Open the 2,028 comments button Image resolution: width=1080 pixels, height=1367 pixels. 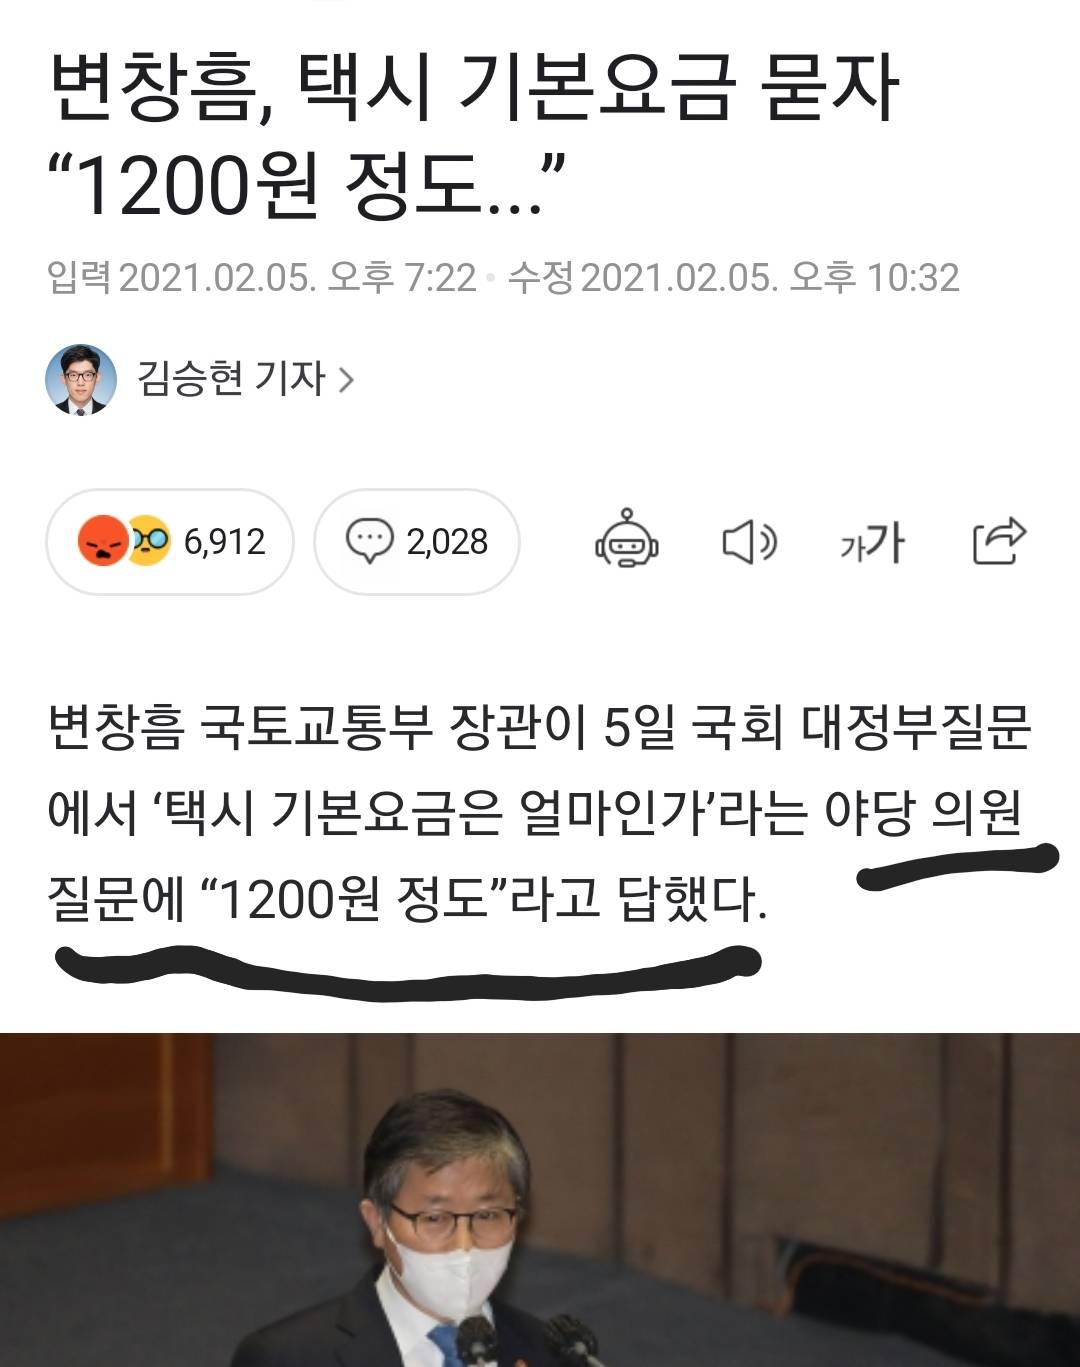[417, 541]
